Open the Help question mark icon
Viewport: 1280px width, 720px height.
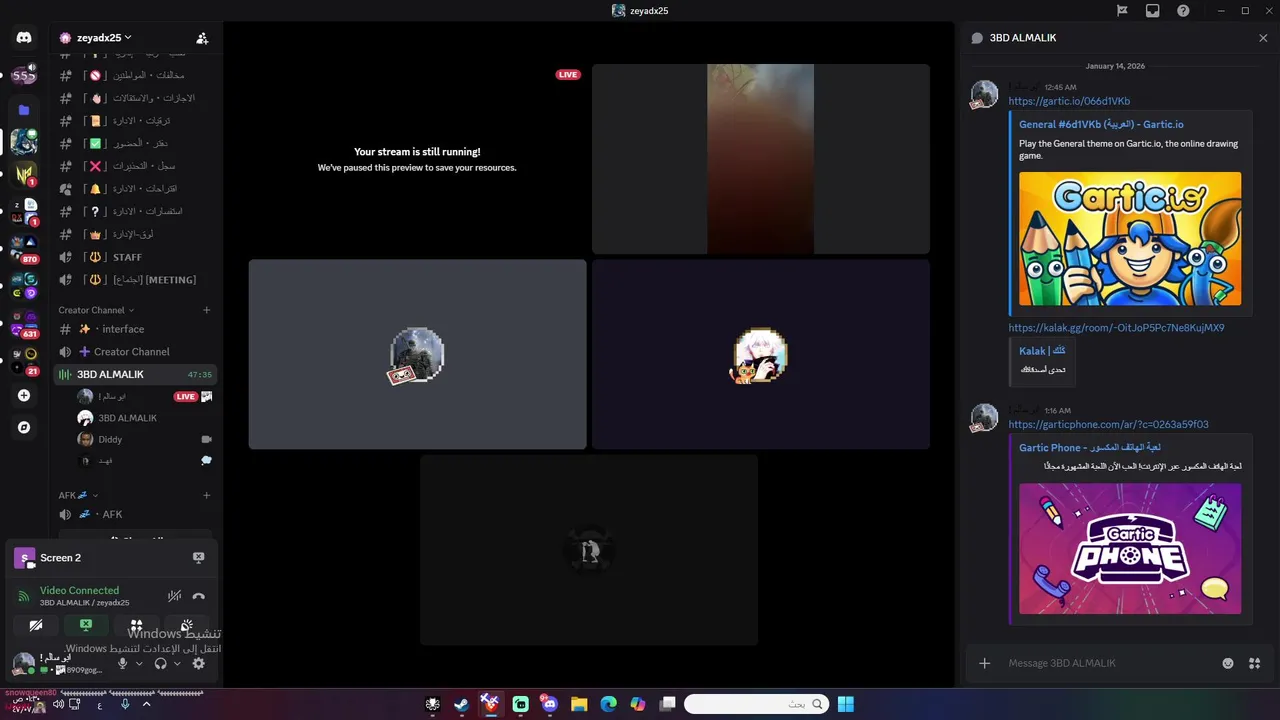(1183, 11)
